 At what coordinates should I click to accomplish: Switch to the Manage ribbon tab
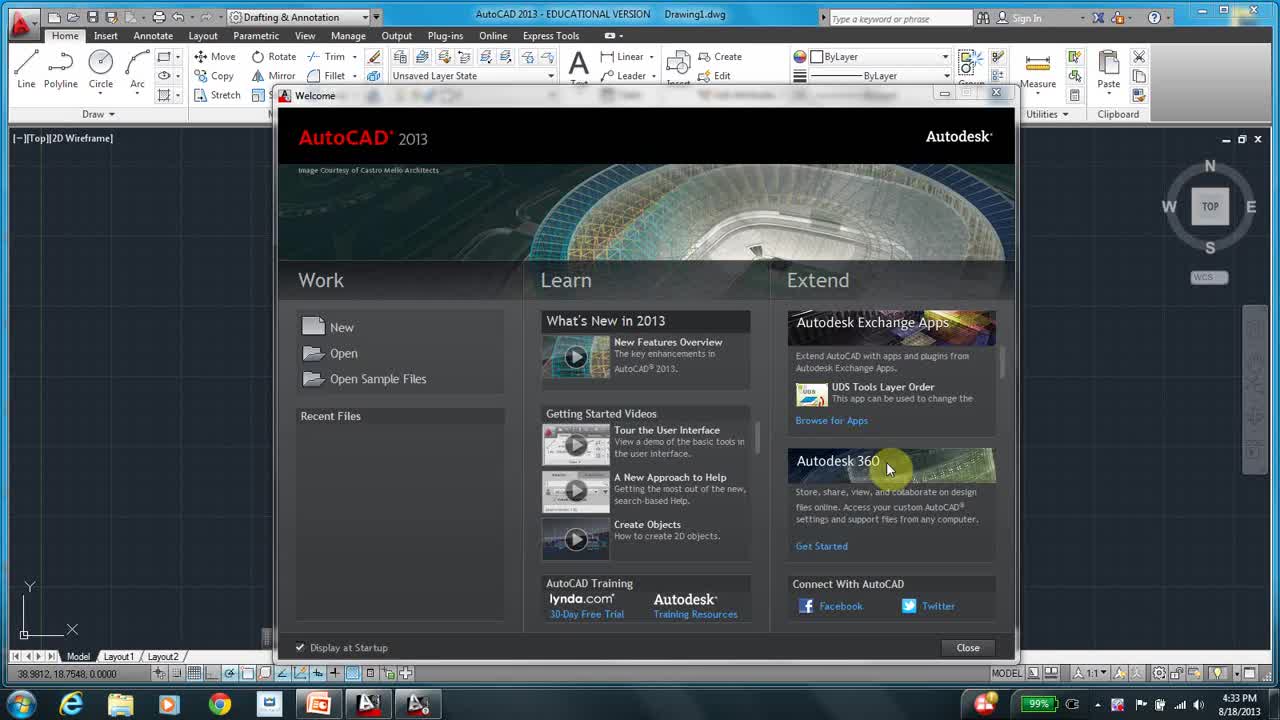pos(348,36)
